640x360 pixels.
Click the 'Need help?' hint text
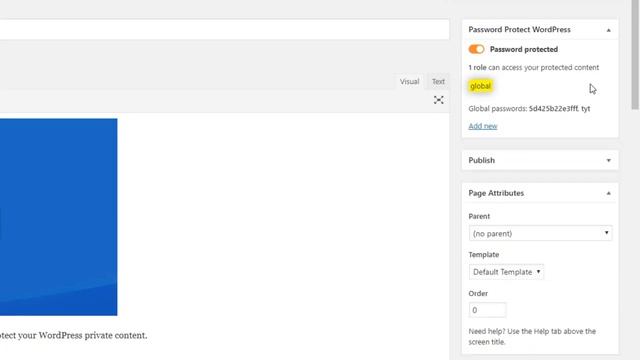click(532, 336)
